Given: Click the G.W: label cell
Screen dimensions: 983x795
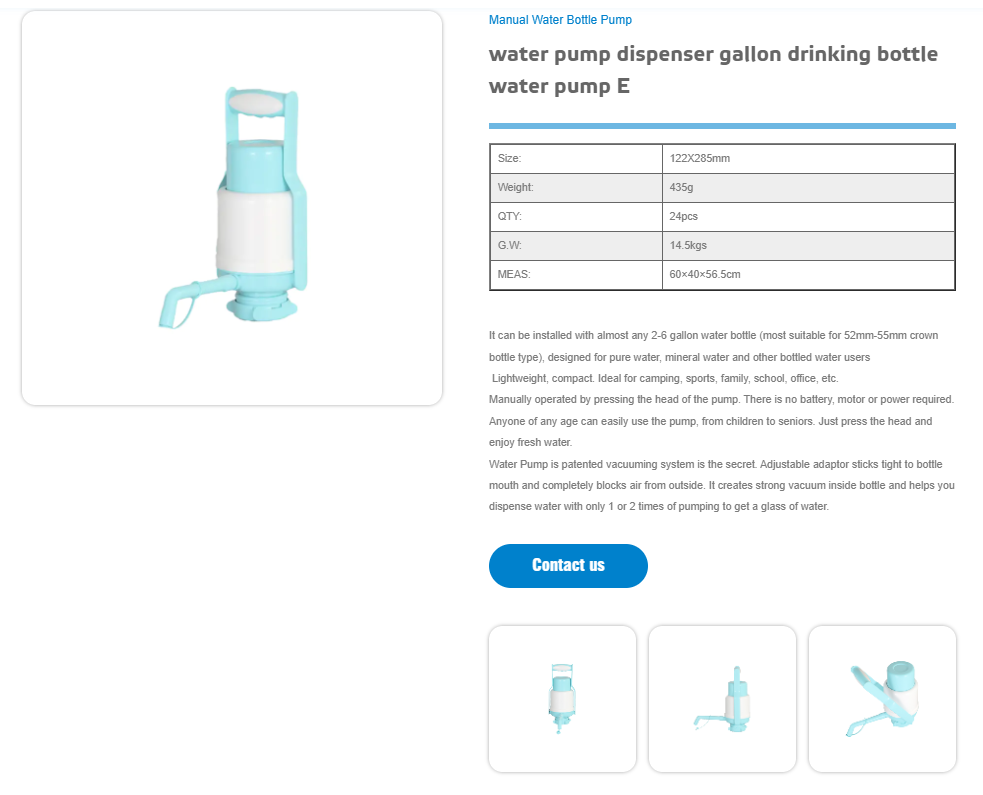Looking at the screenshot, I should (x=576, y=245).
